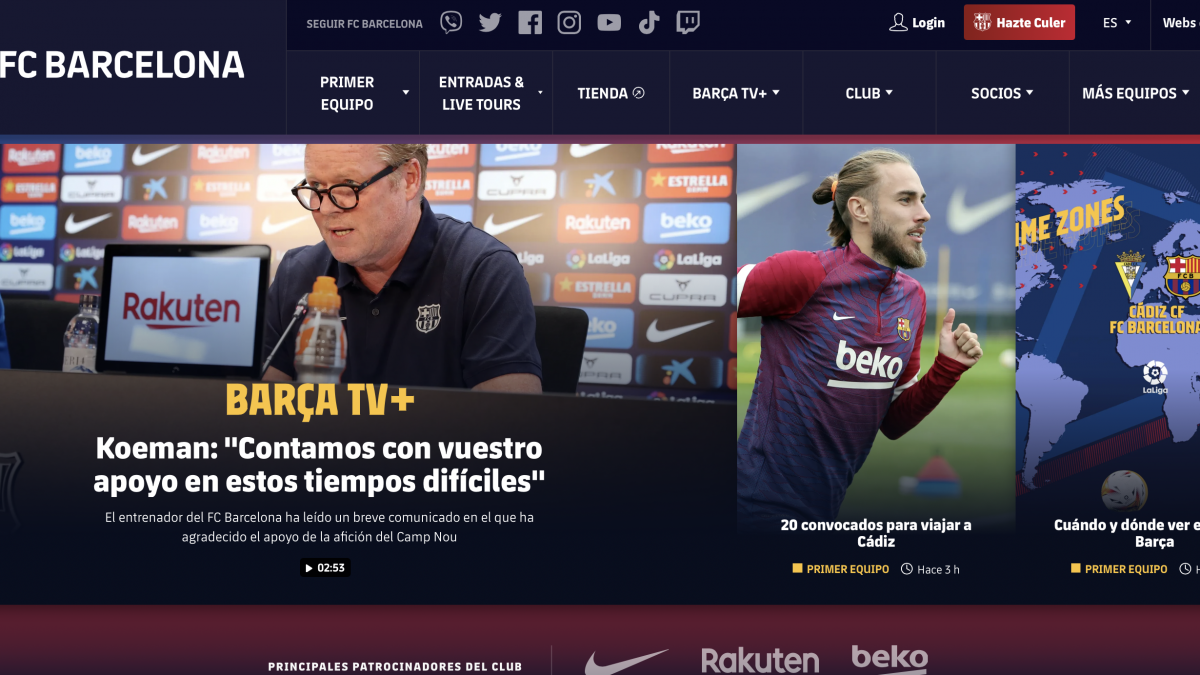Open FC Barcelona's Viber channel icon
This screenshot has width=1200, height=675.
pyautogui.click(x=451, y=22)
